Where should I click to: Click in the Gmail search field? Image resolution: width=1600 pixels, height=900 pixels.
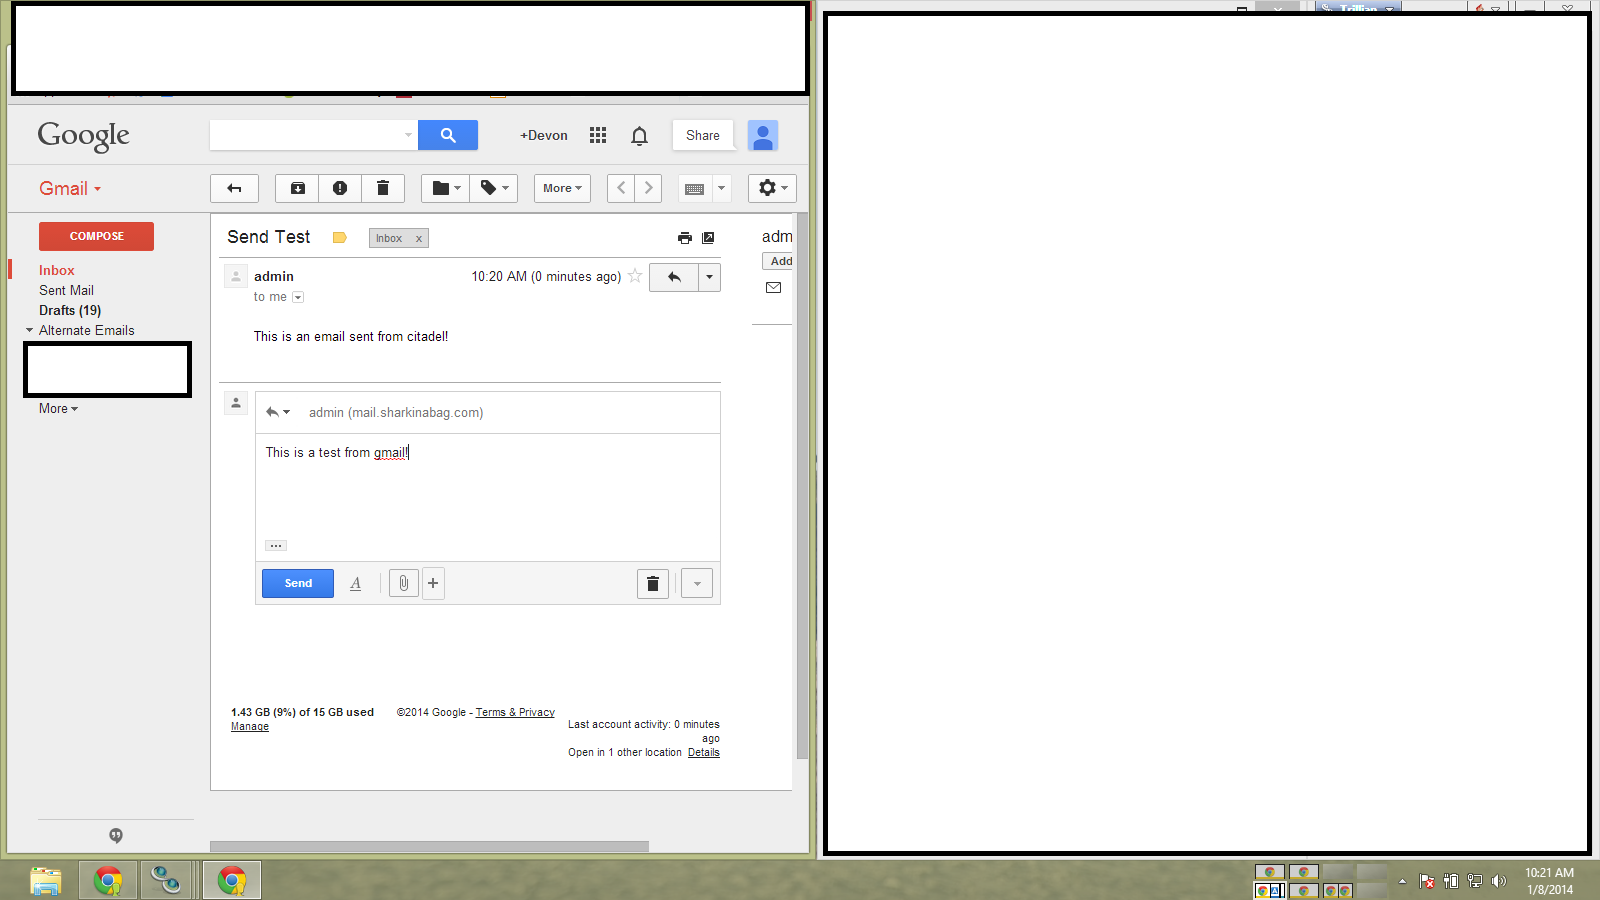pos(305,135)
